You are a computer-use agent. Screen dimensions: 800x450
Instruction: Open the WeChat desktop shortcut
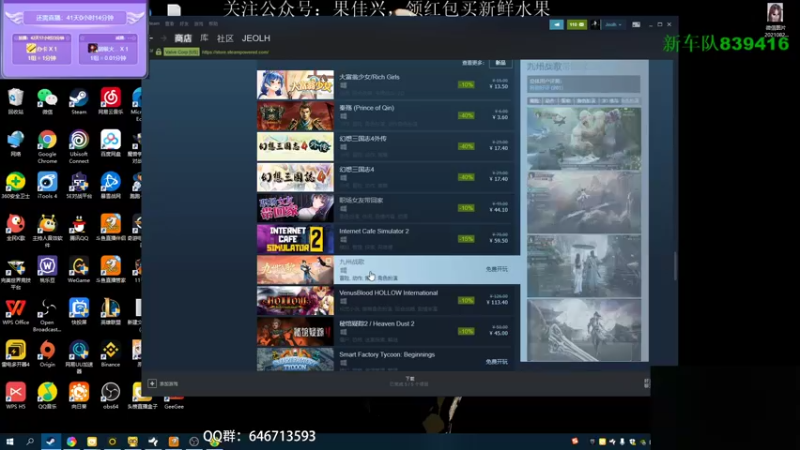tap(47, 101)
